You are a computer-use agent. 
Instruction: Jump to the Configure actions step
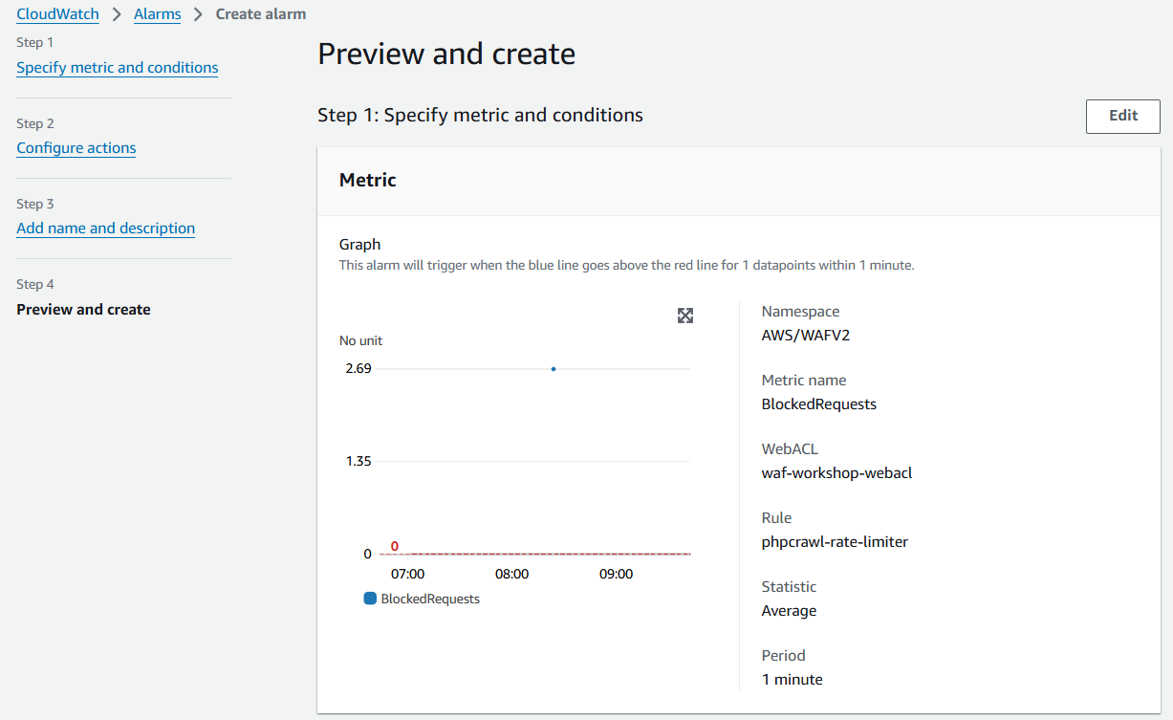tap(76, 148)
